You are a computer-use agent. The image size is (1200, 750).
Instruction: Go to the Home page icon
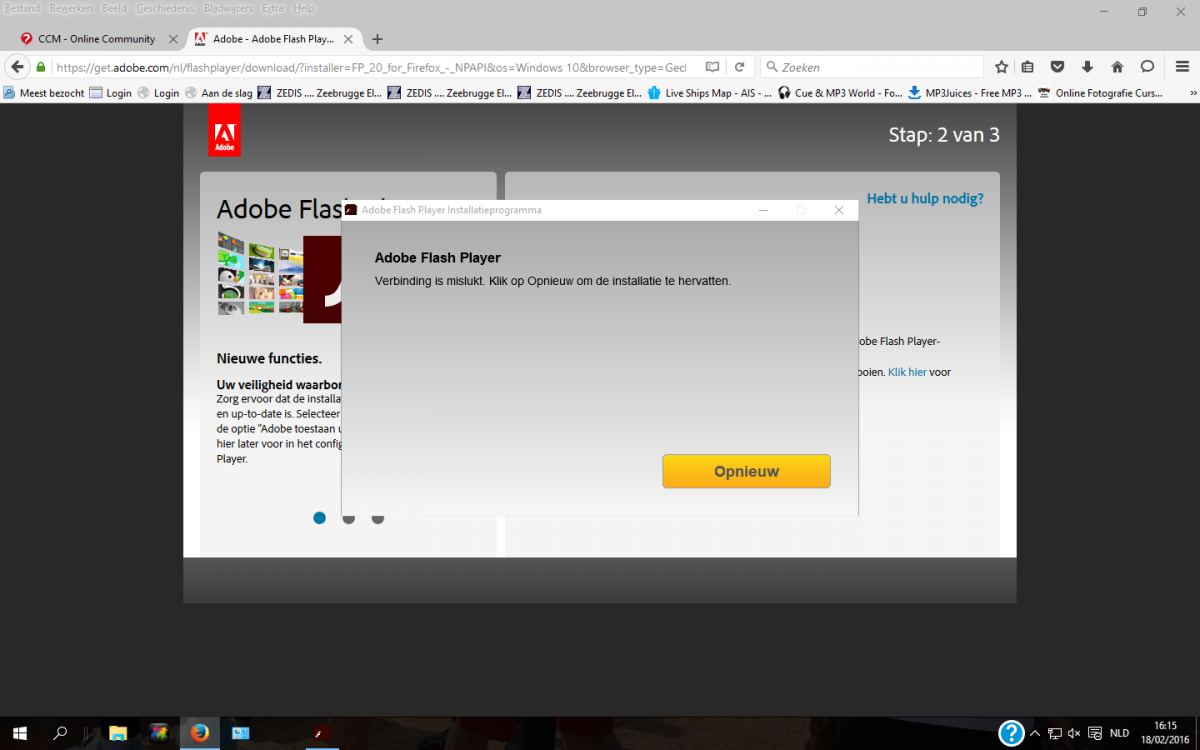pos(1117,67)
